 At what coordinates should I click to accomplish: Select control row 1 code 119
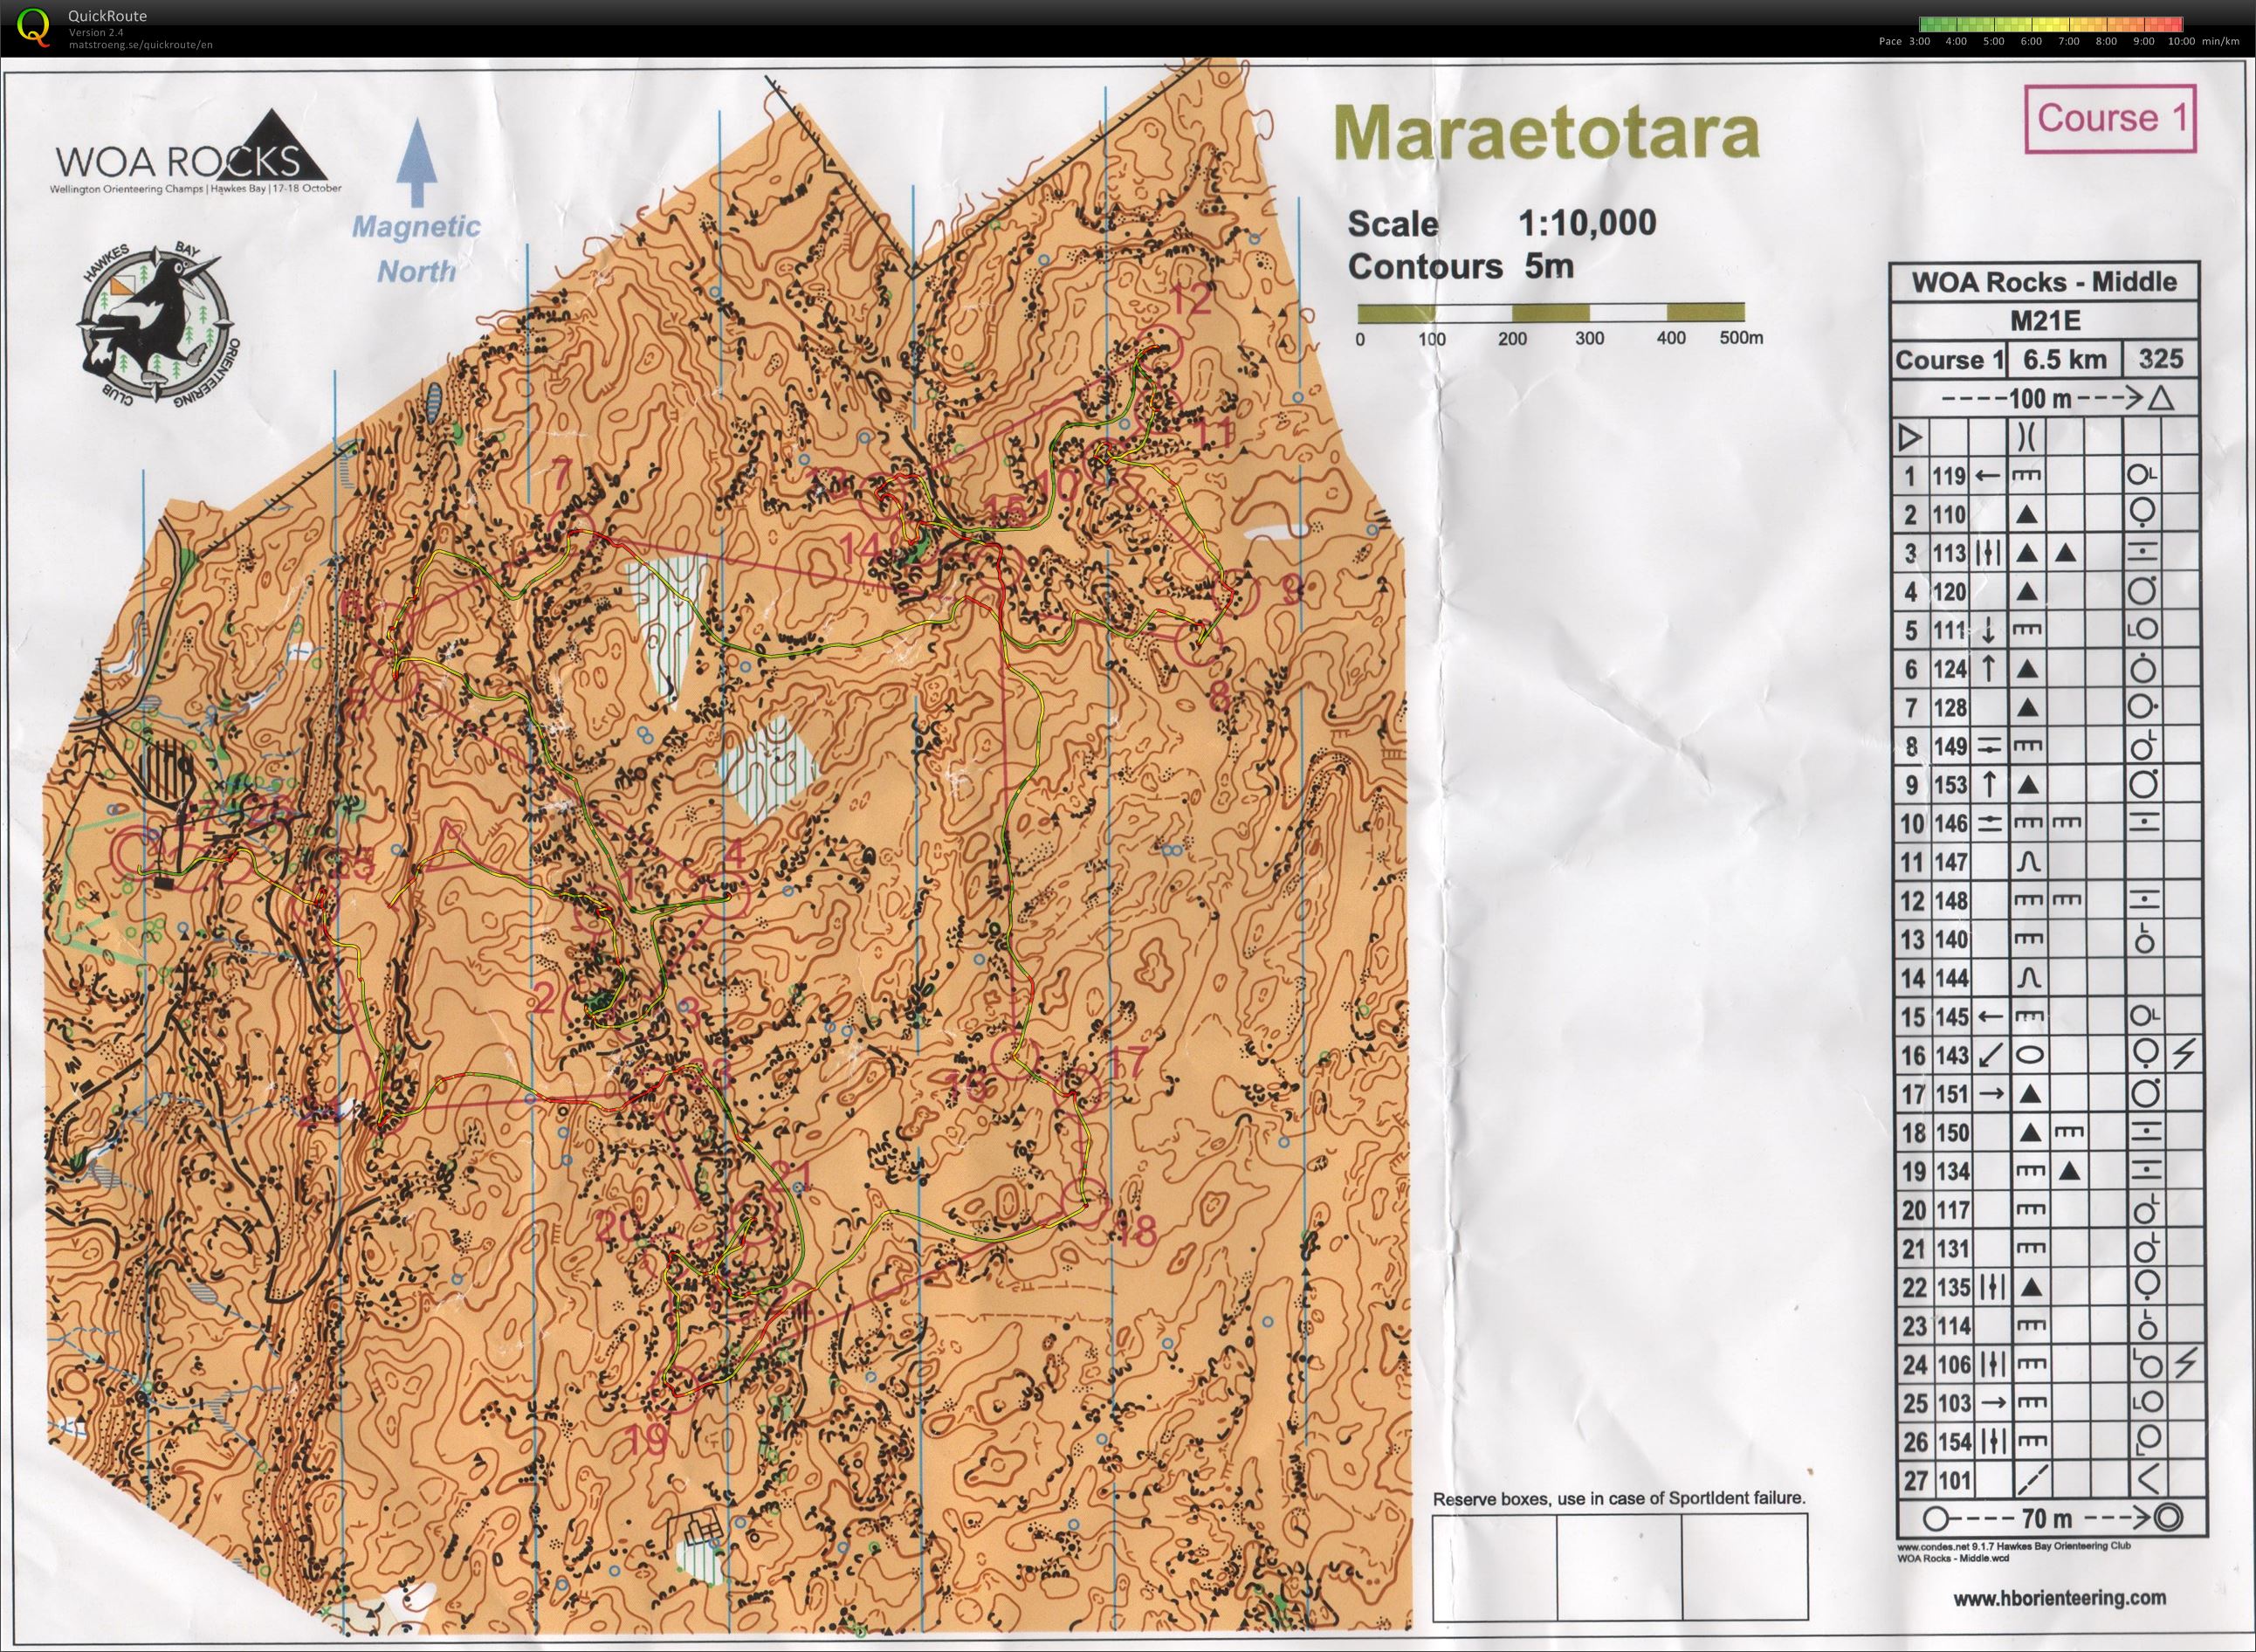[x=1949, y=476]
